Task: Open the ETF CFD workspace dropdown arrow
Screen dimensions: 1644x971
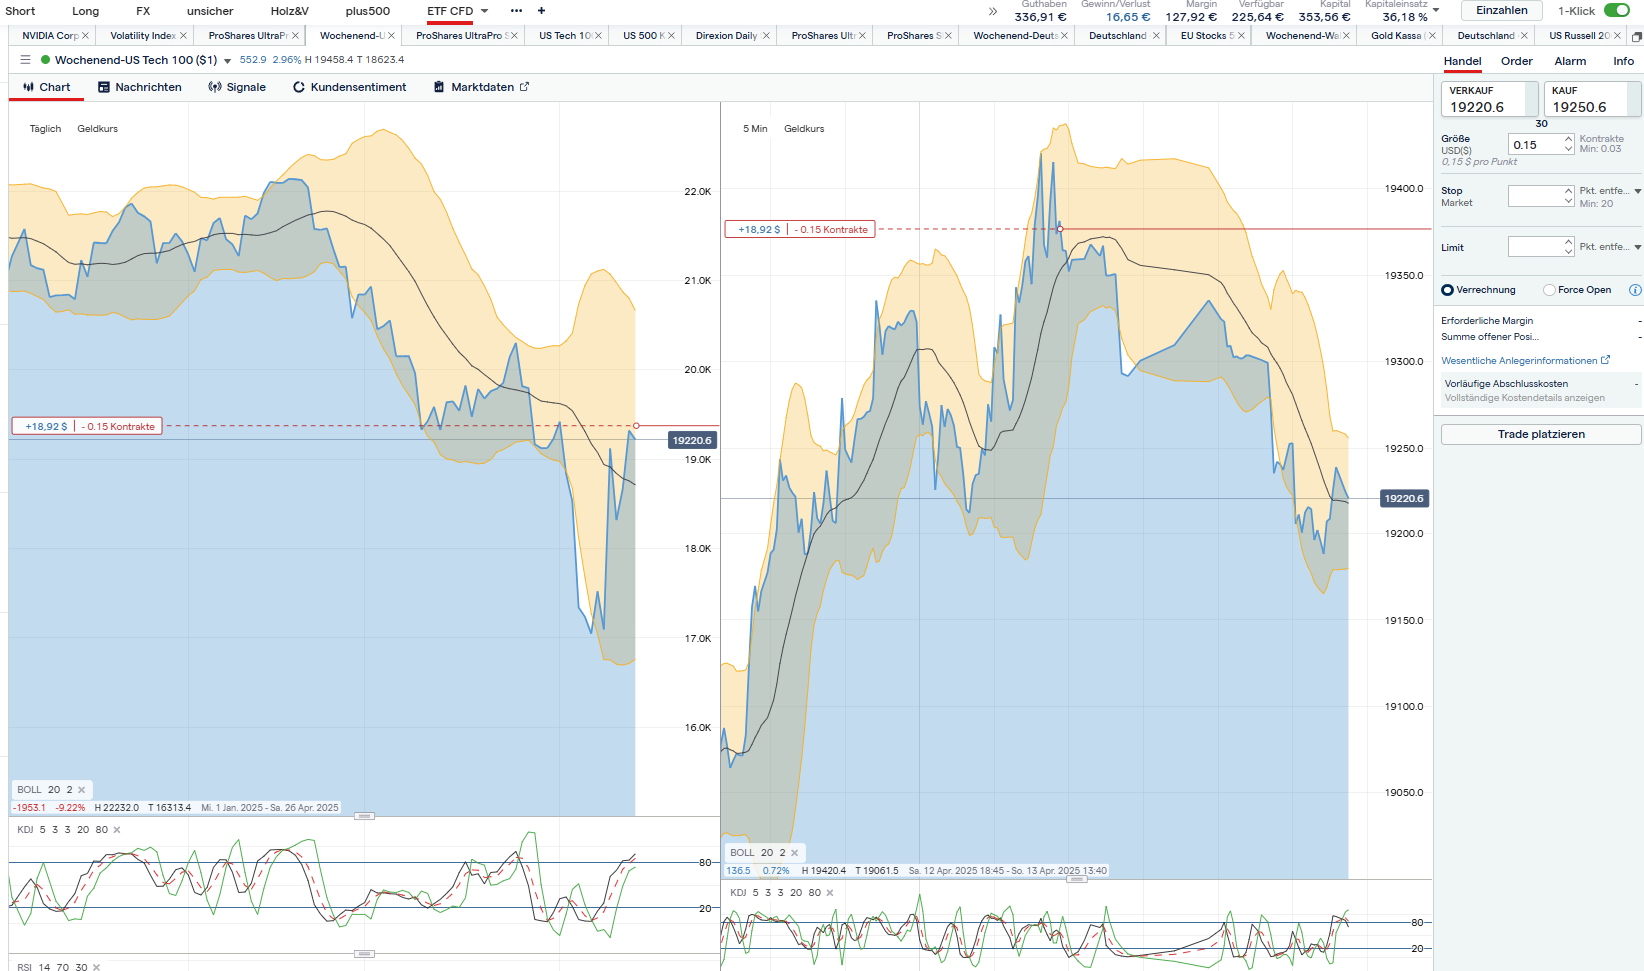Action: 485,11
